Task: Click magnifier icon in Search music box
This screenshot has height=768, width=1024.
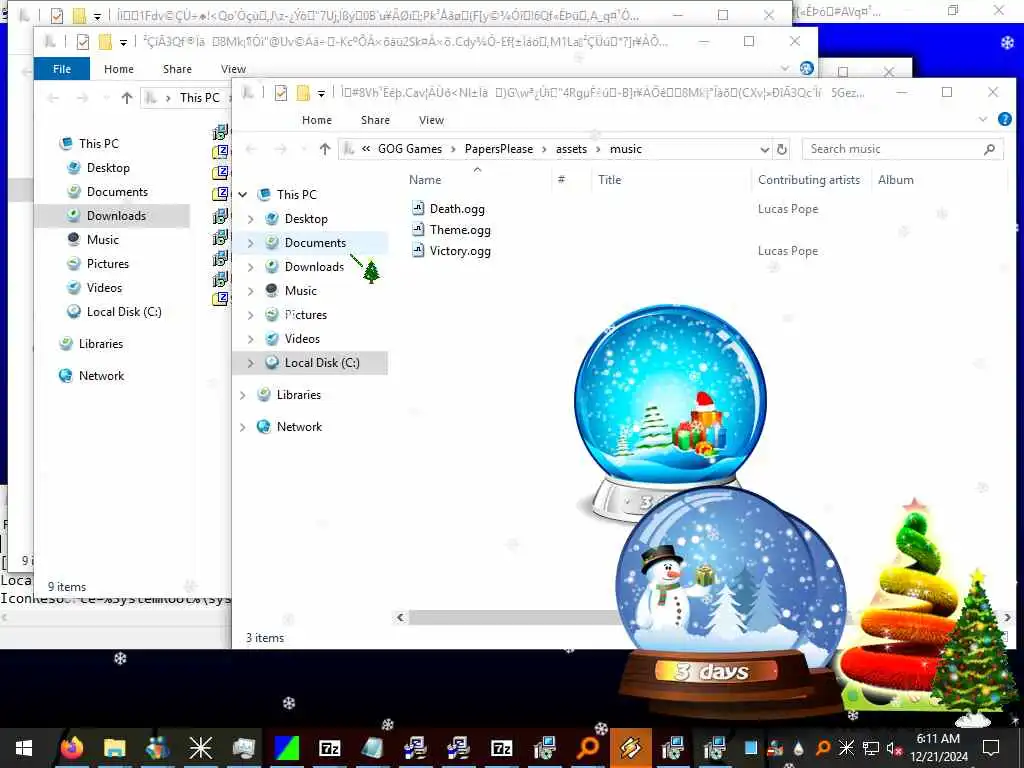Action: [x=989, y=150]
